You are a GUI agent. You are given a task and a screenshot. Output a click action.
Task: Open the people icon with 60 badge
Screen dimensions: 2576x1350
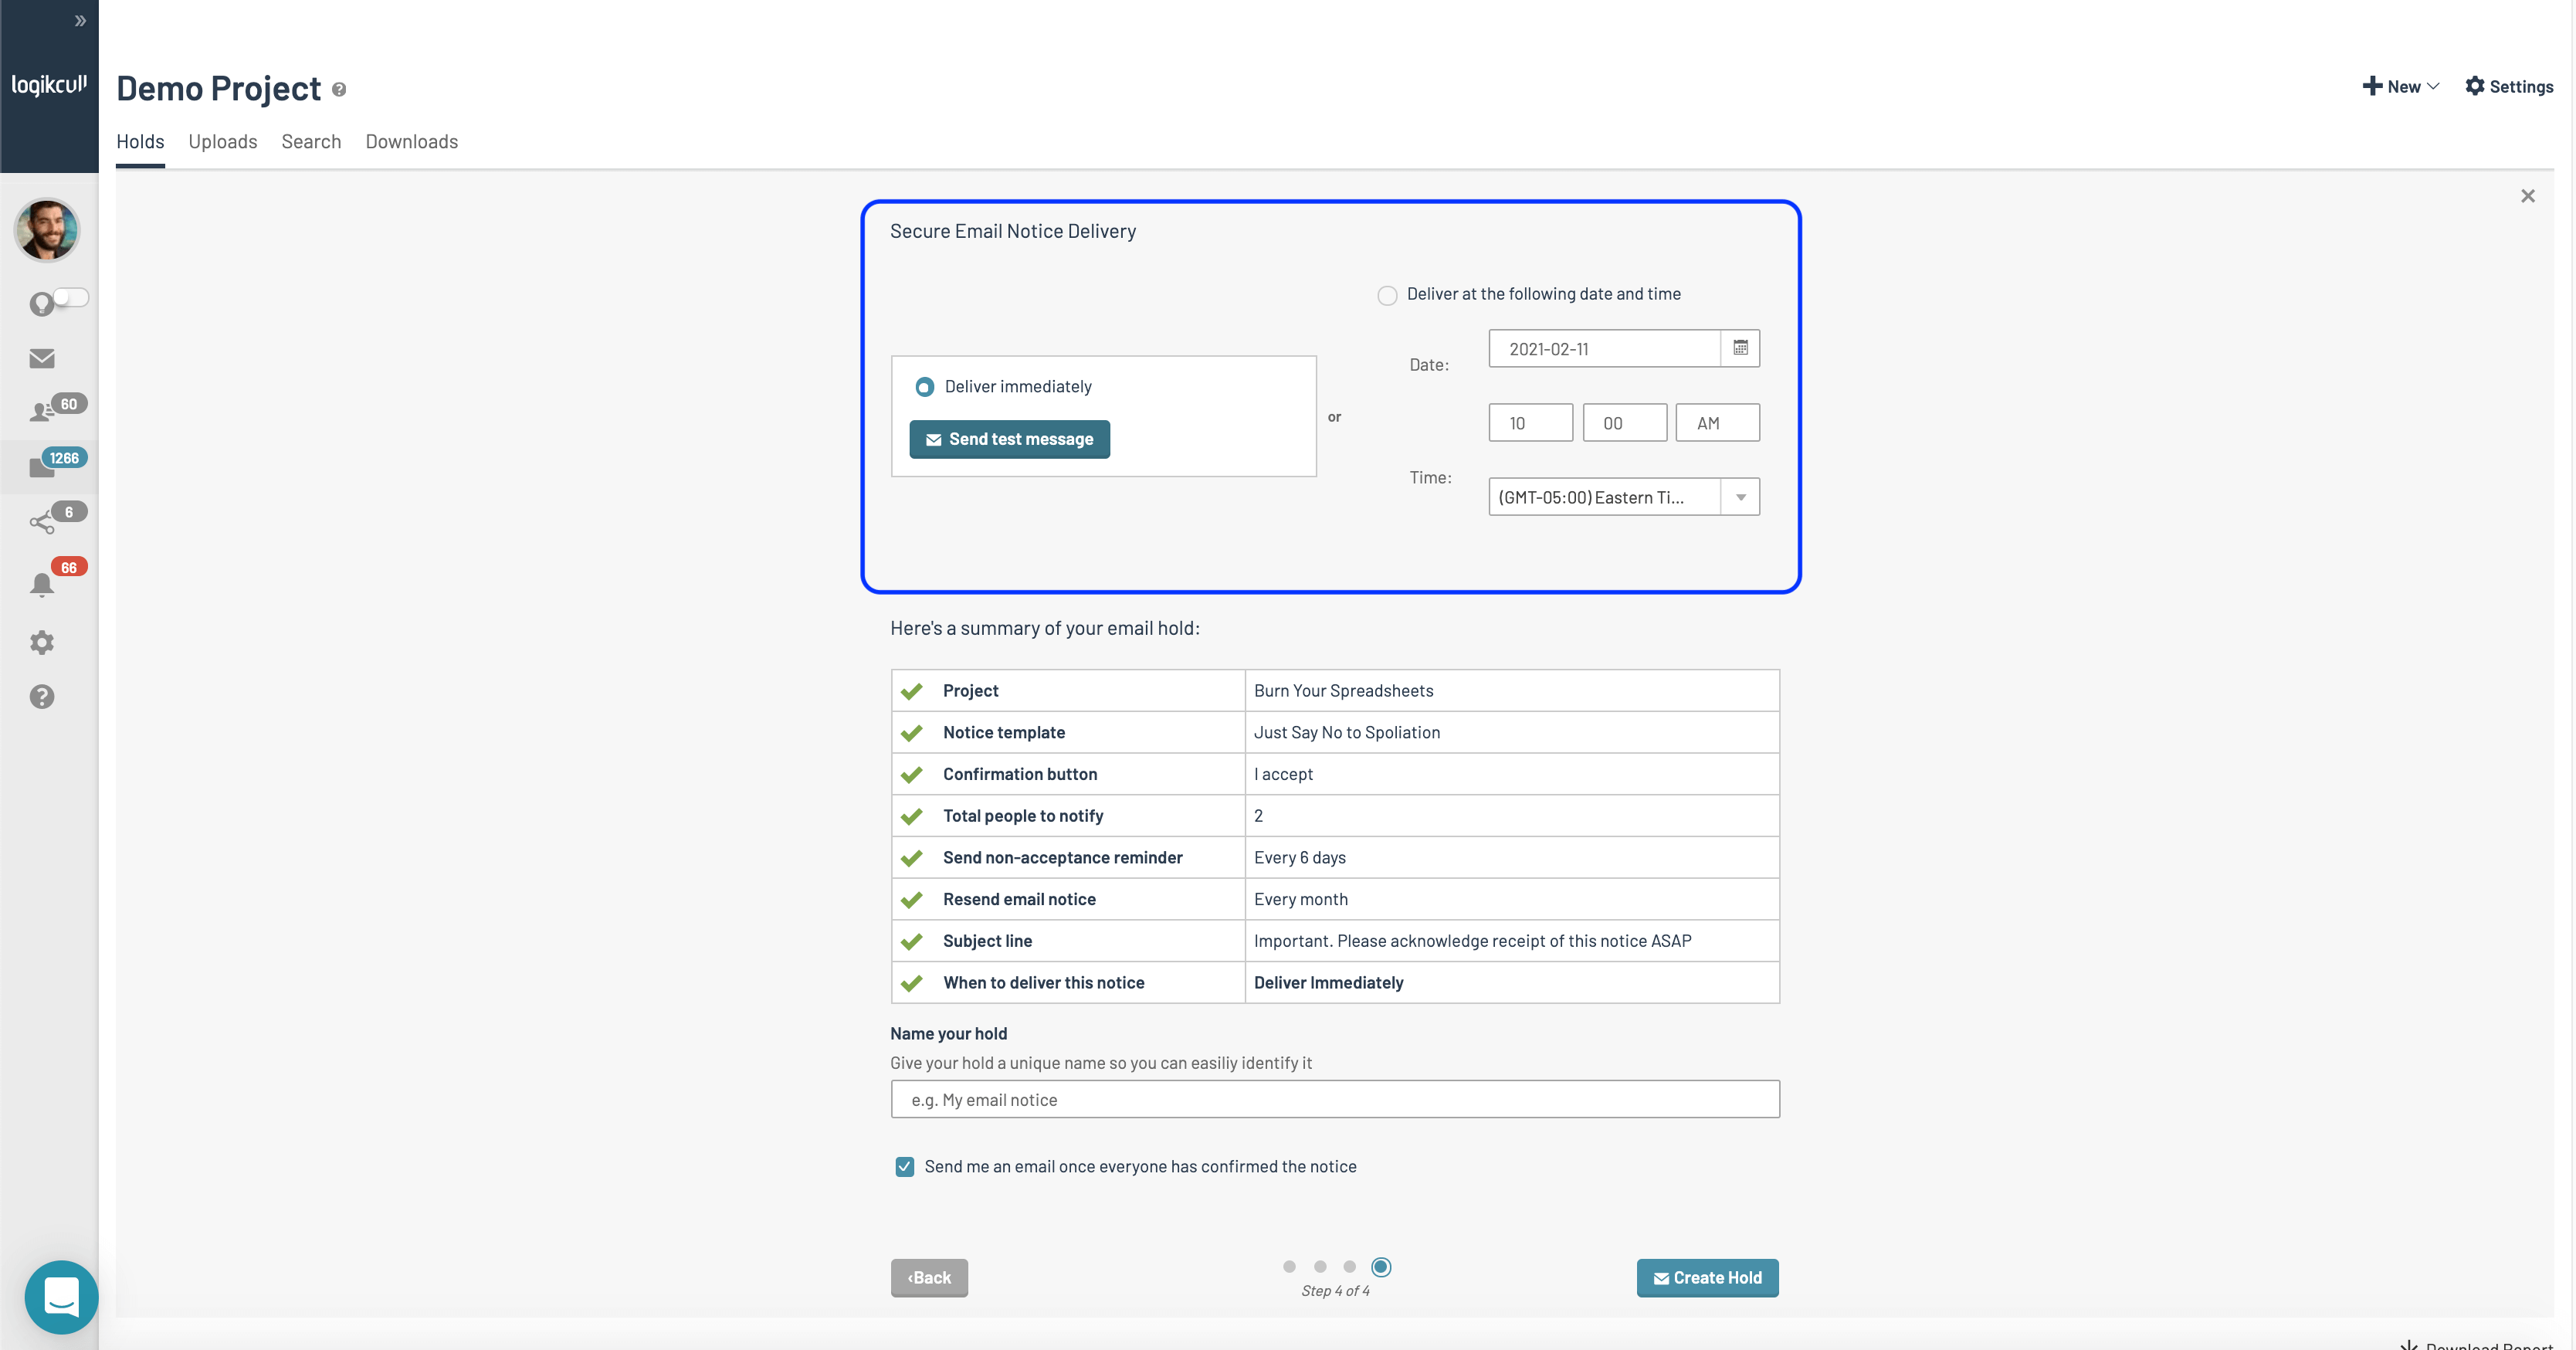coord(42,411)
